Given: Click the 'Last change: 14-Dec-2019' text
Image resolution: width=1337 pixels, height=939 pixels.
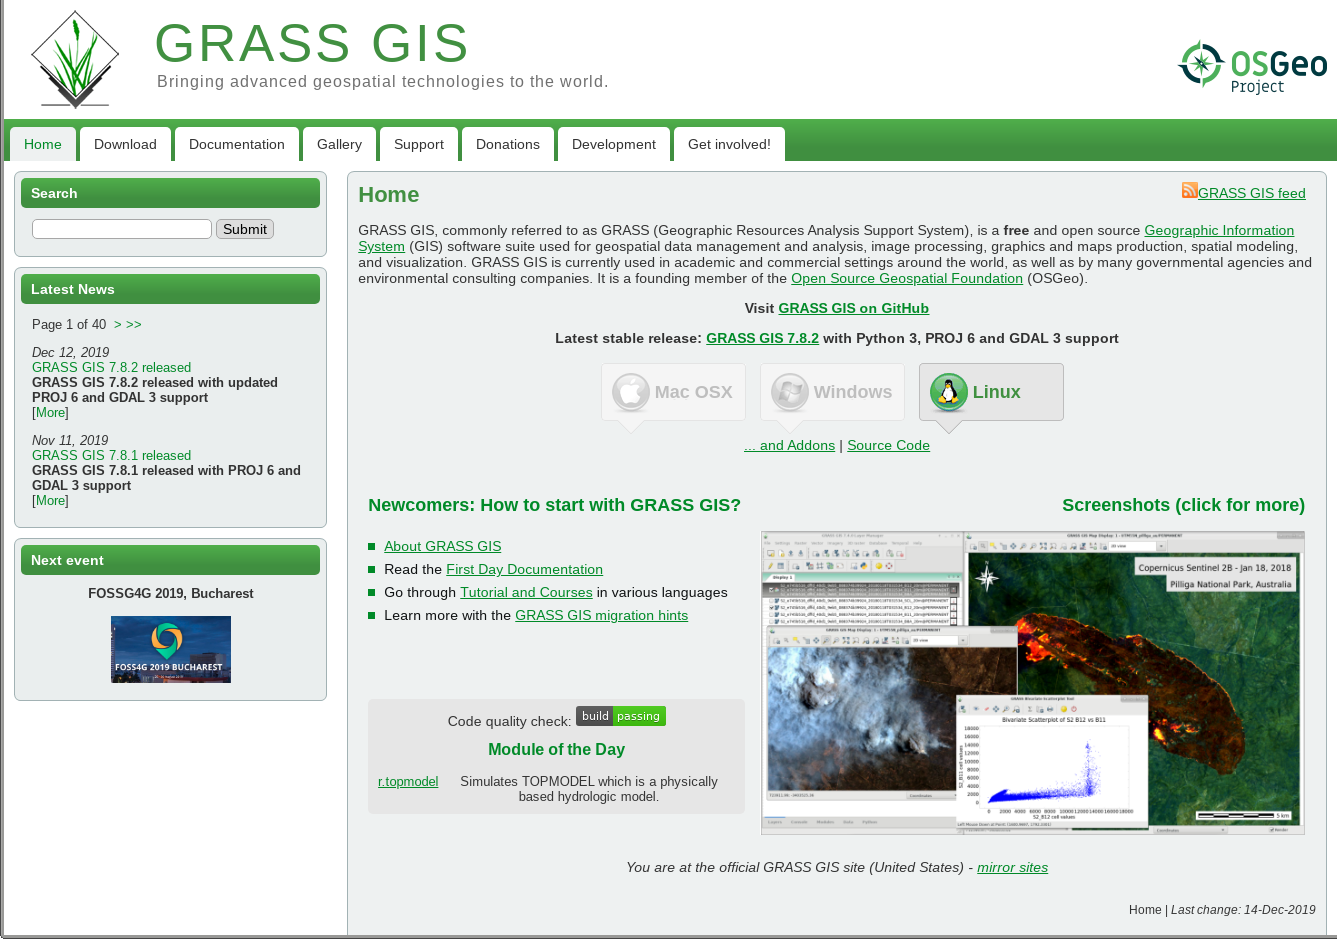Looking at the screenshot, I should click(x=1243, y=910).
